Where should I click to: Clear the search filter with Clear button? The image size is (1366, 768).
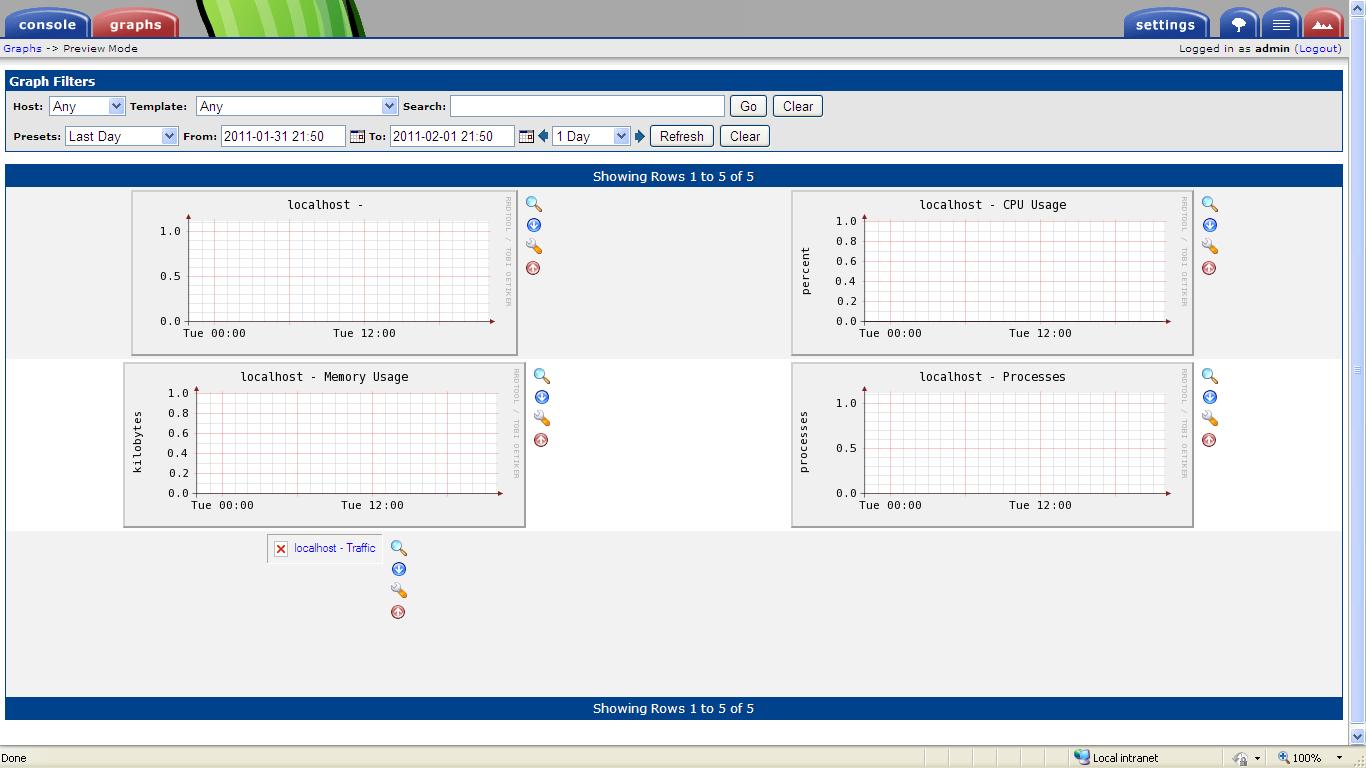(798, 106)
